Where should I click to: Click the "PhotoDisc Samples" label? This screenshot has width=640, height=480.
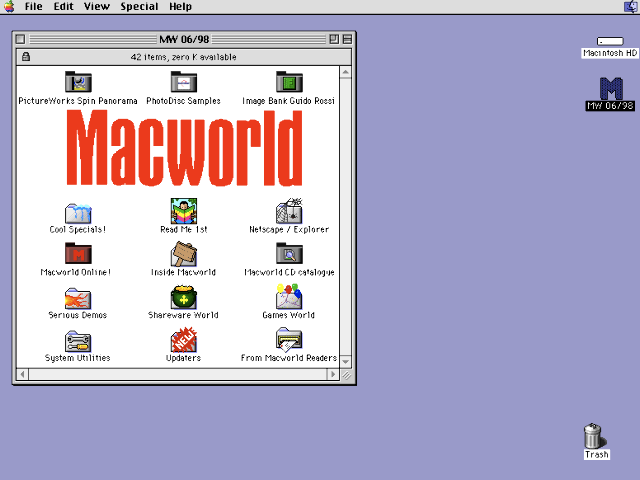click(184, 101)
